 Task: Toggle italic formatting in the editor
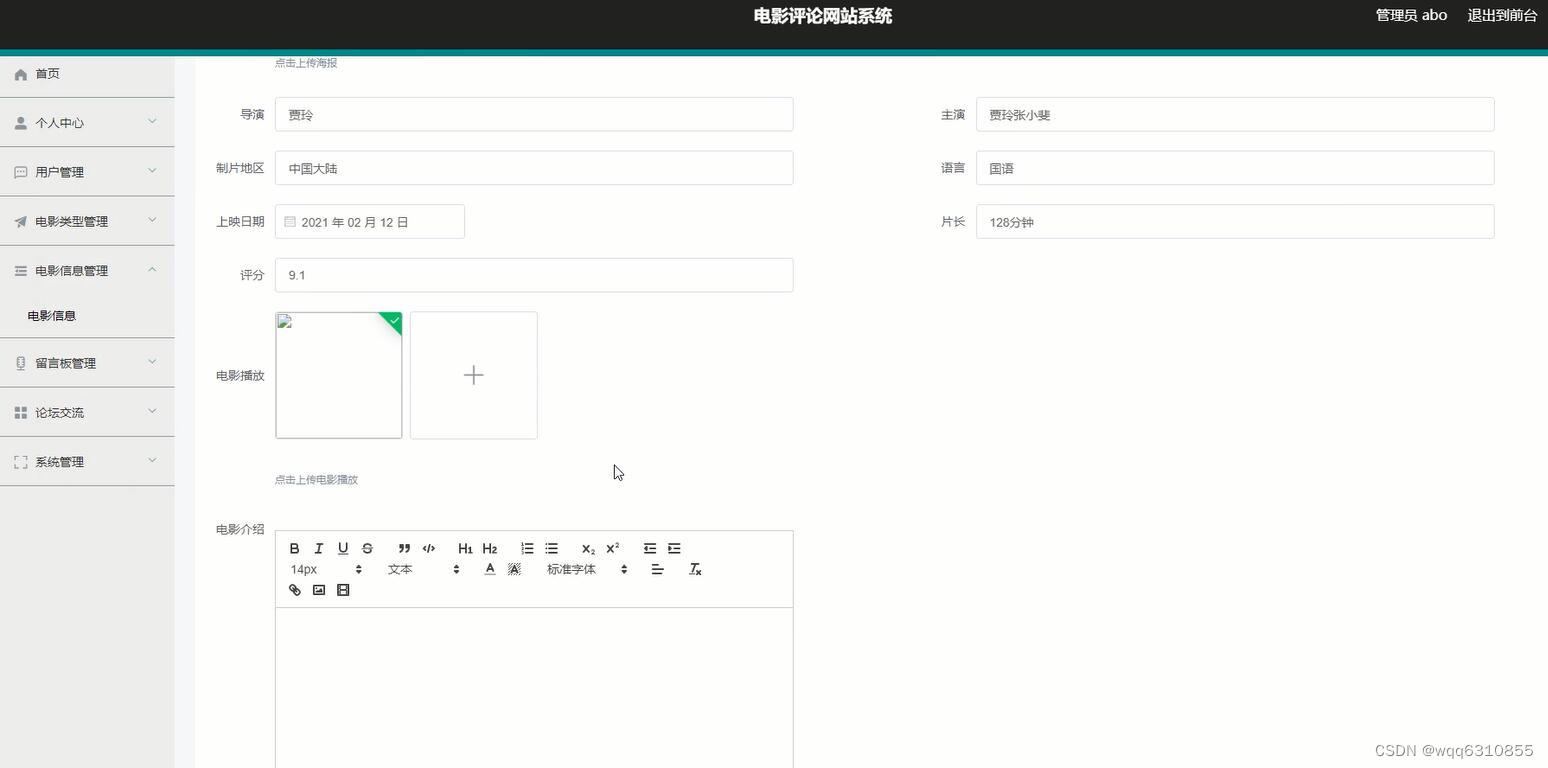pyautogui.click(x=319, y=548)
